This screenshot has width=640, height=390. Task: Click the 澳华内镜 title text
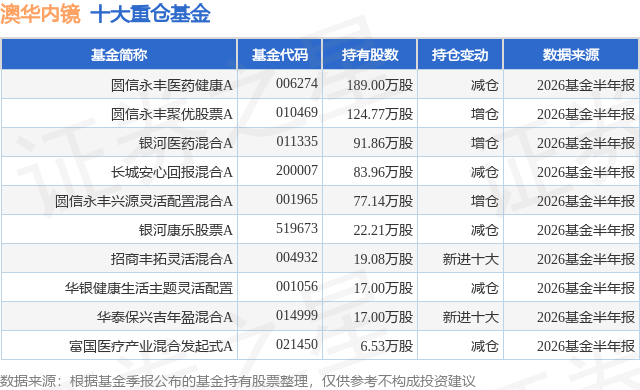(x=40, y=14)
